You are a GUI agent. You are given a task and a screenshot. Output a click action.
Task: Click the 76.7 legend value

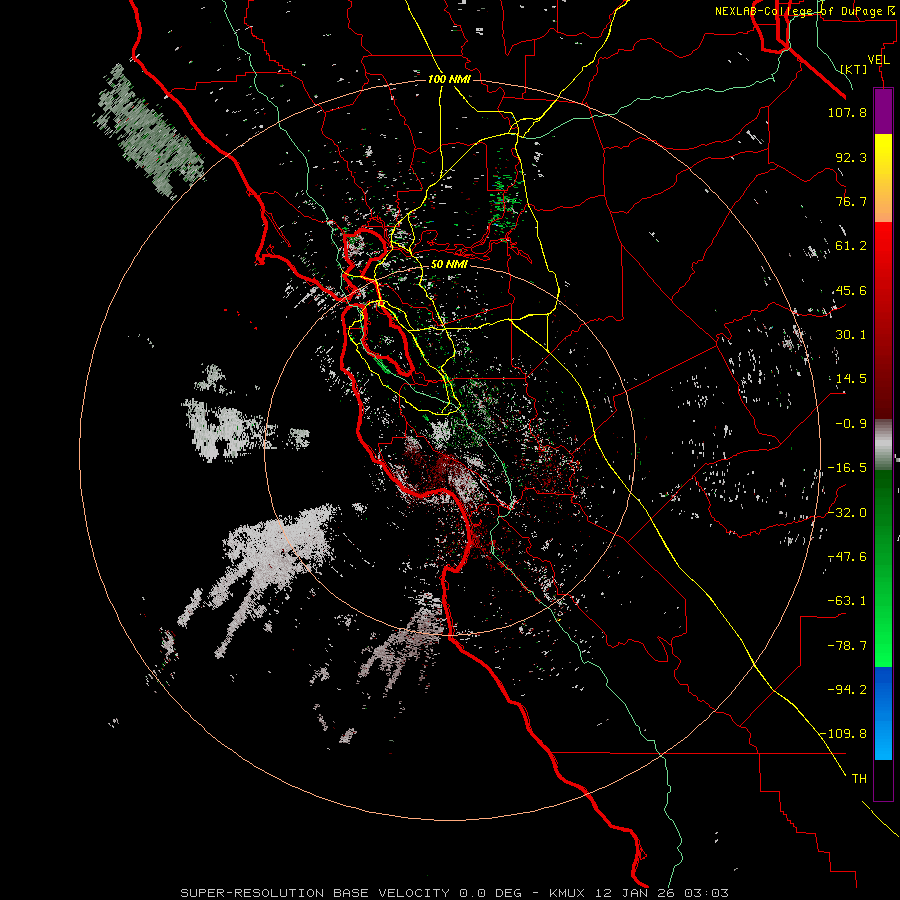pyautogui.click(x=851, y=201)
